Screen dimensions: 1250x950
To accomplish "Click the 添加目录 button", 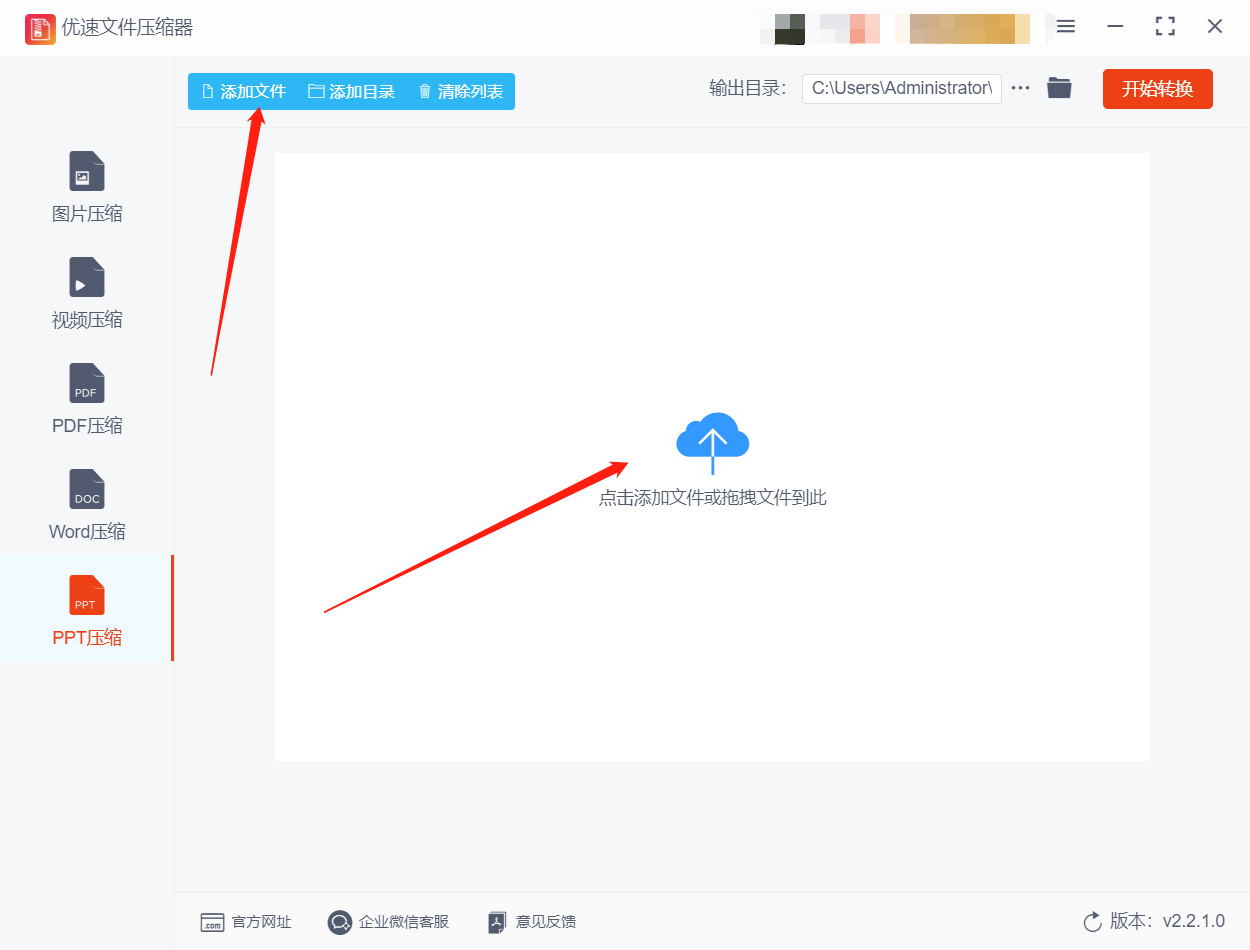I will tap(352, 91).
